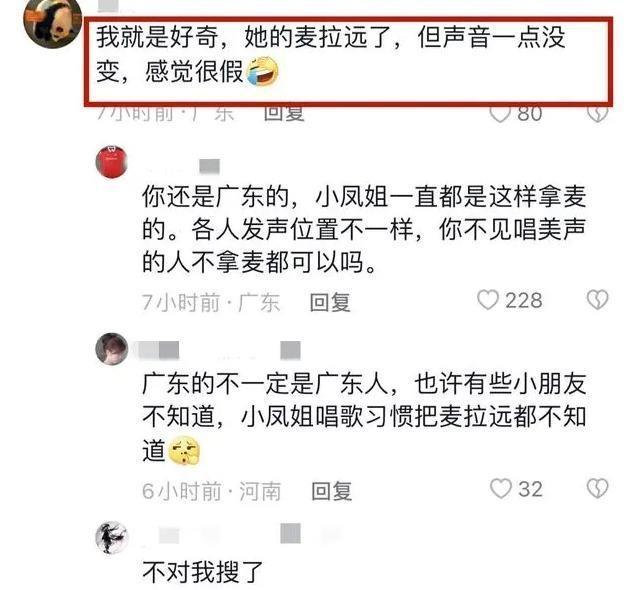Open the girl portrait avatar profile
The width and height of the screenshot is (634, 590).
(x=112, y=349)
